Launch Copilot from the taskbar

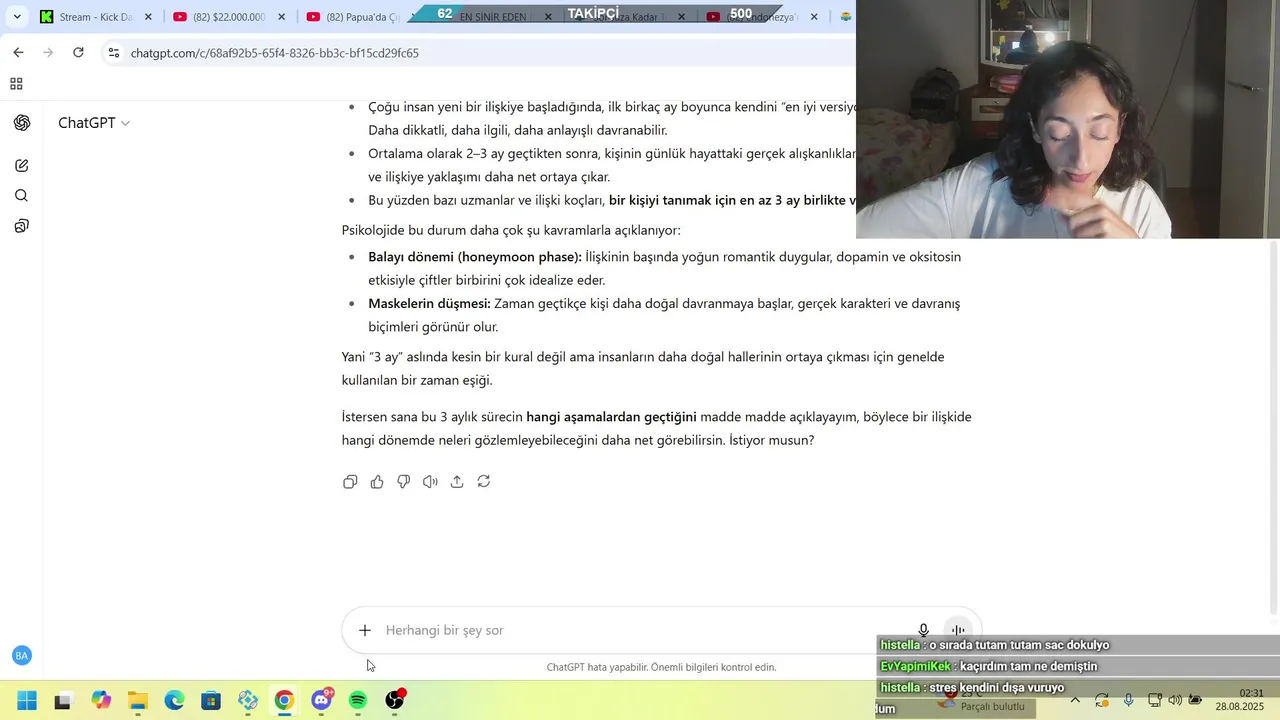pos(101,701)
